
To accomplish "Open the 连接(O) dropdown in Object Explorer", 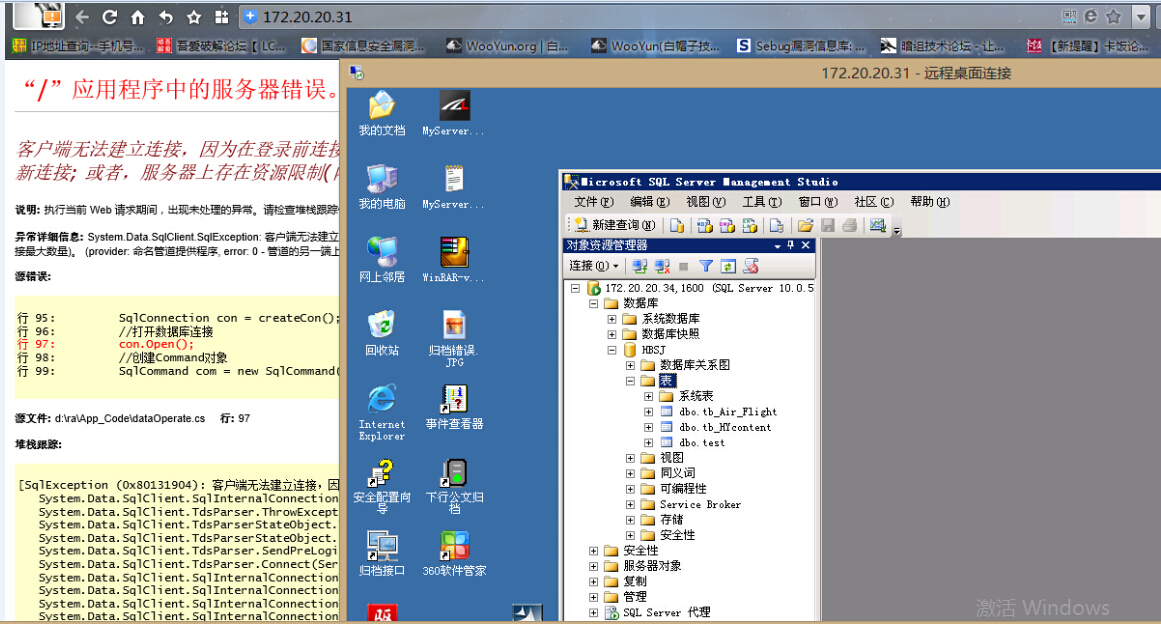I will [x=593, y=266].
